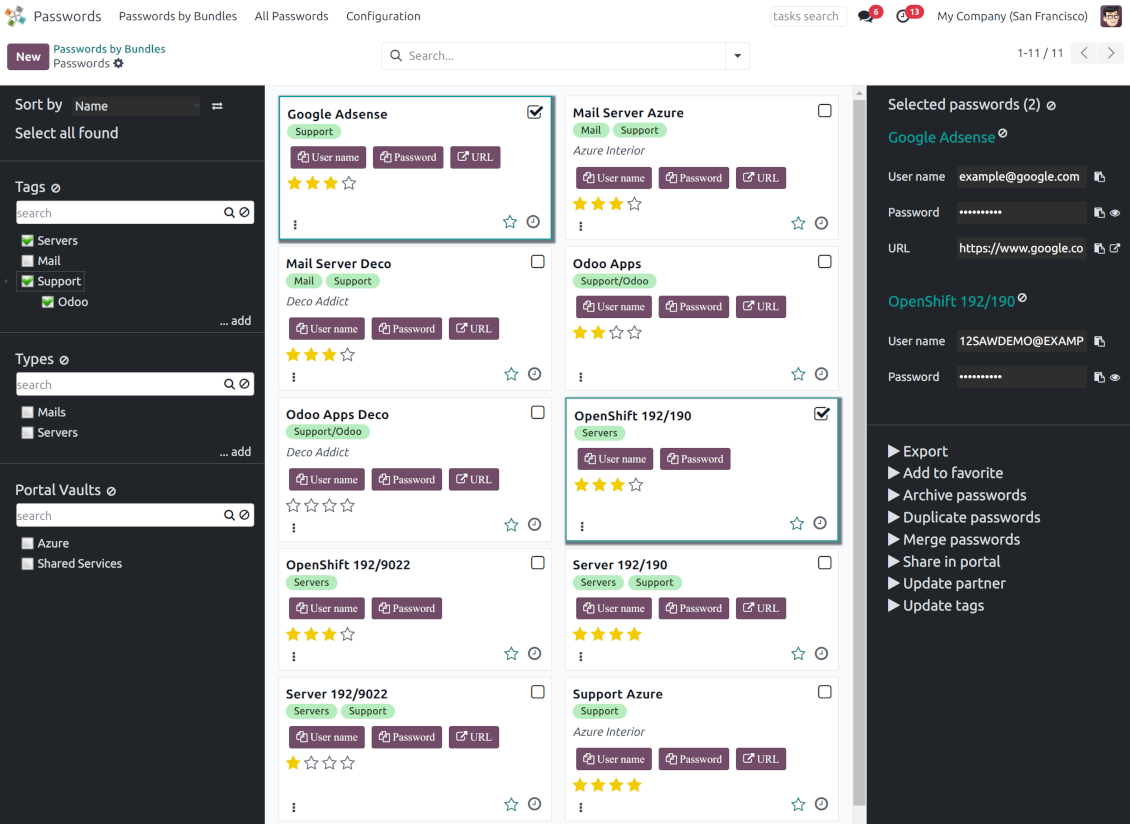Select the Mail Server Deco checkbox

538,262
